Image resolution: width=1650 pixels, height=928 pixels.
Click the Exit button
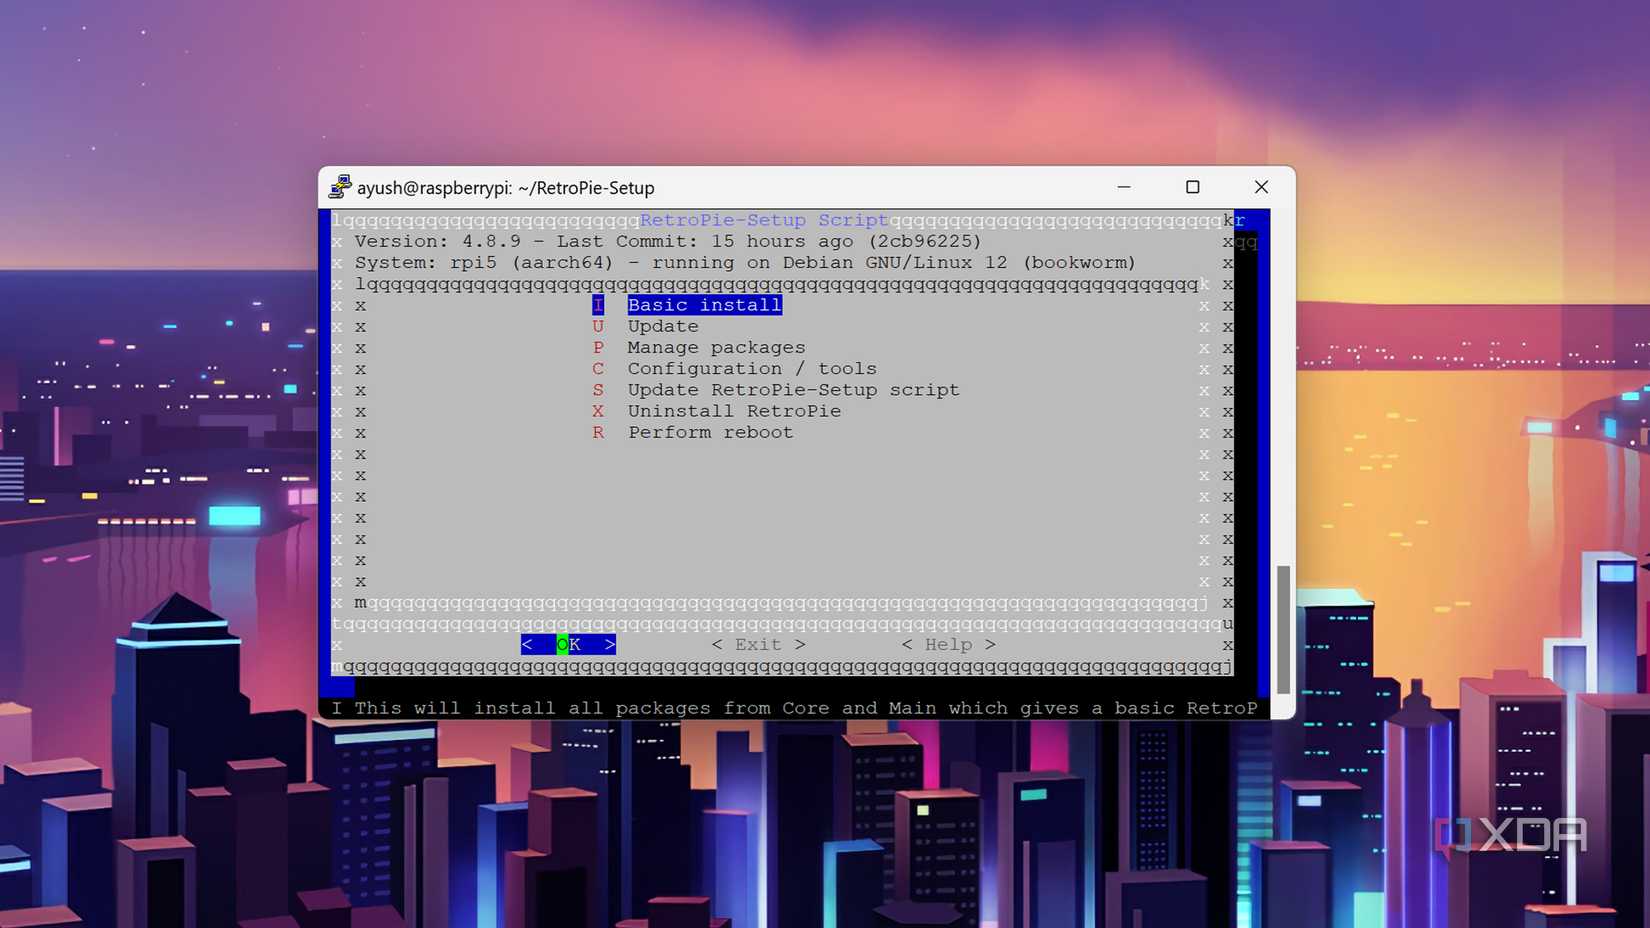(x=758, y=644)
